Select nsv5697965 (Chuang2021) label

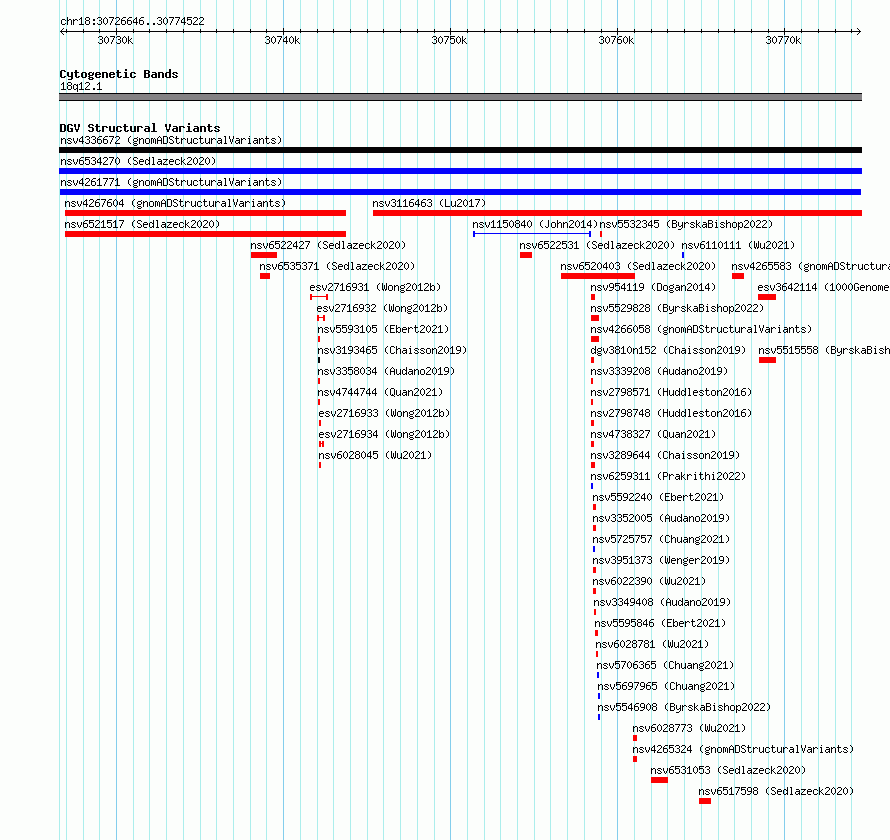point(666,686)
